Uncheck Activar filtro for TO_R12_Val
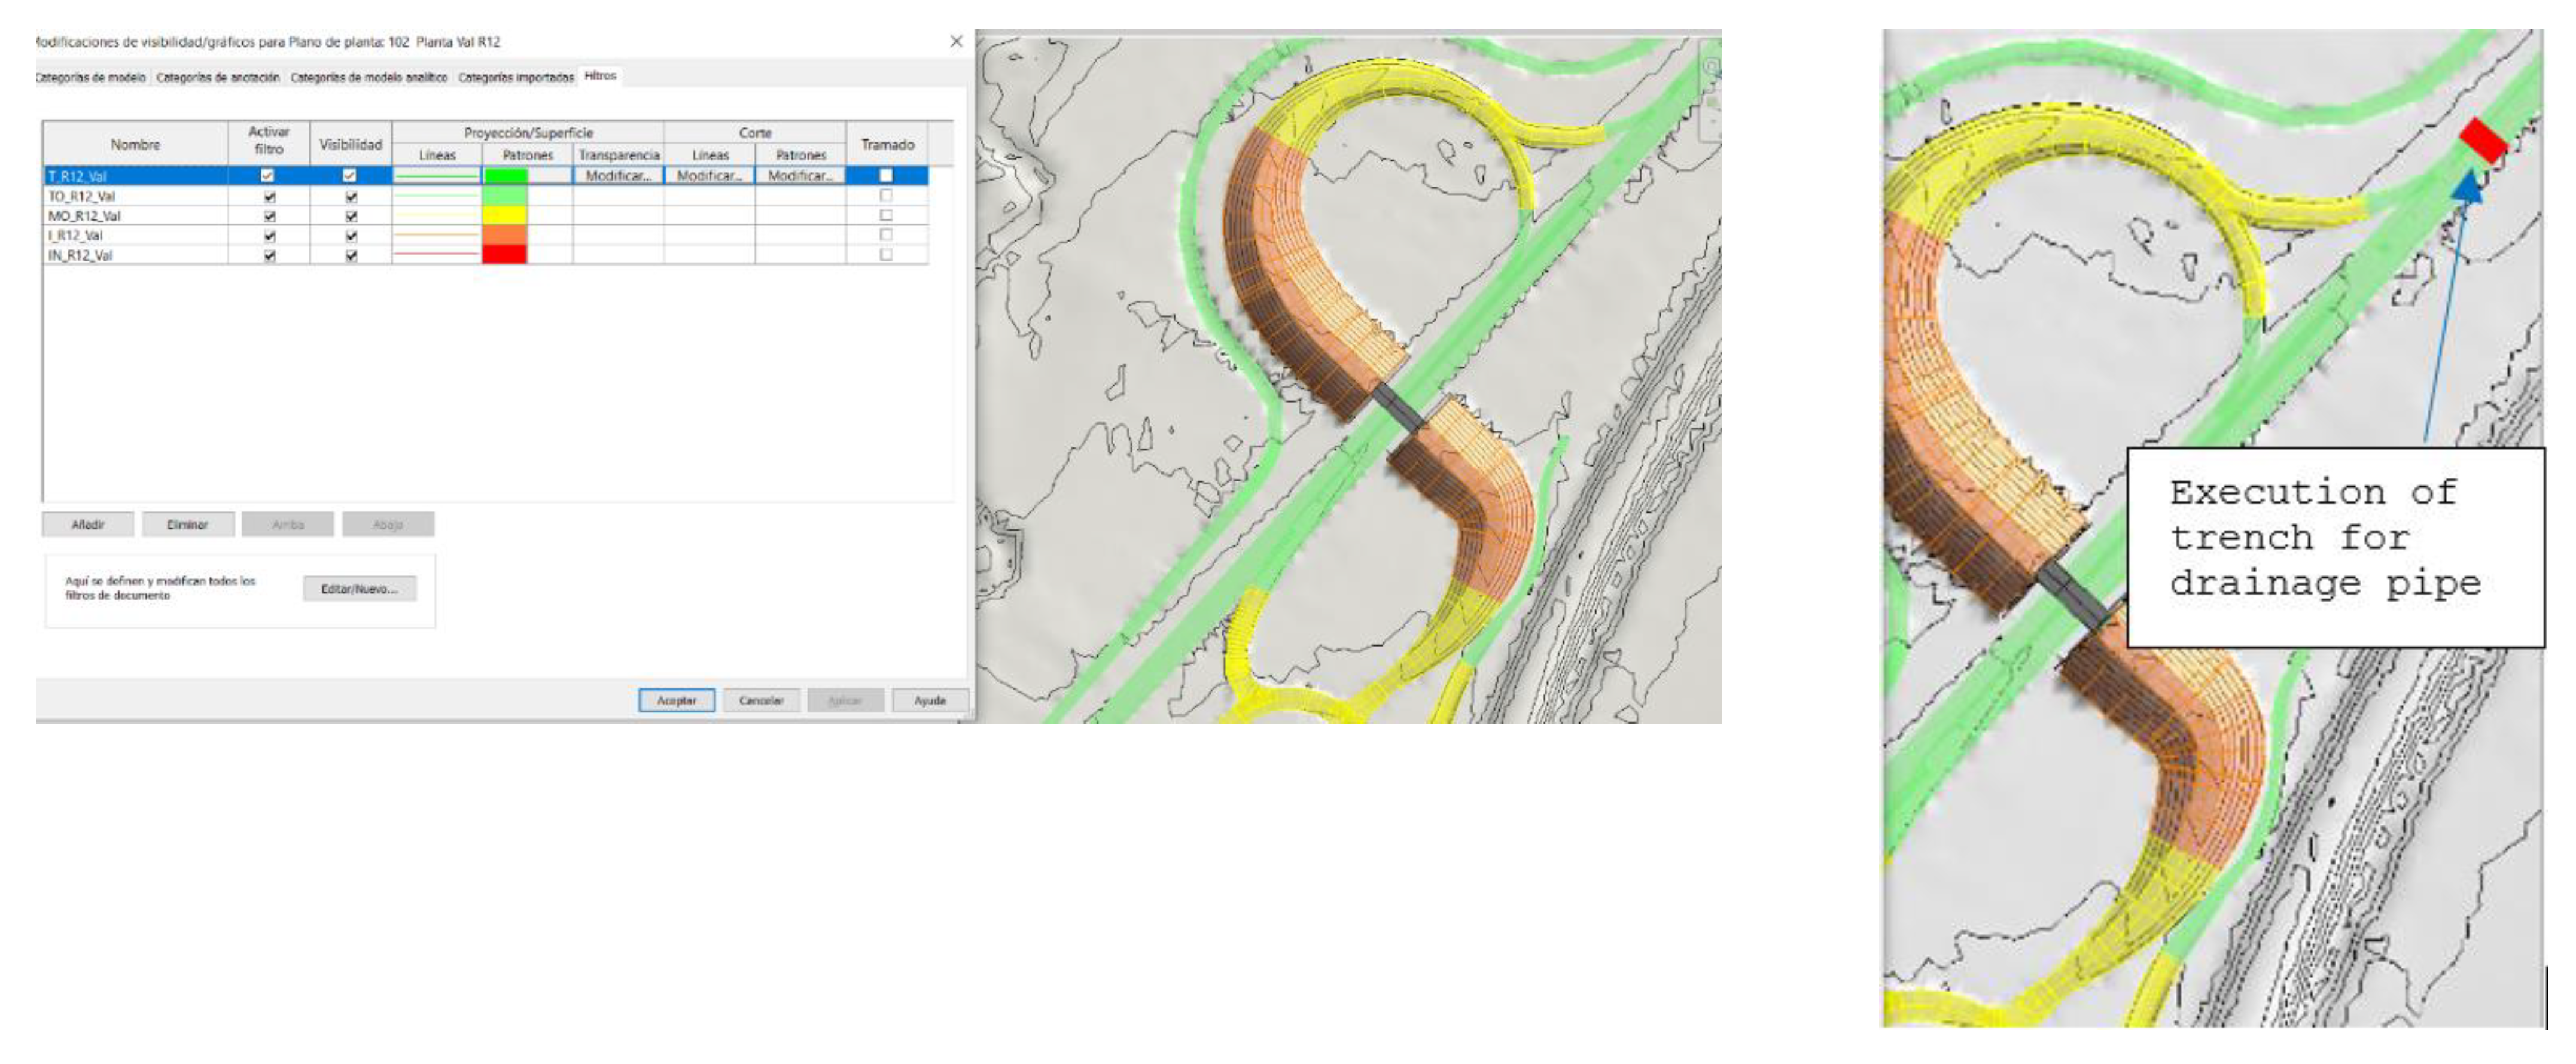The image size is (2576, 1064). coord(269,197)
